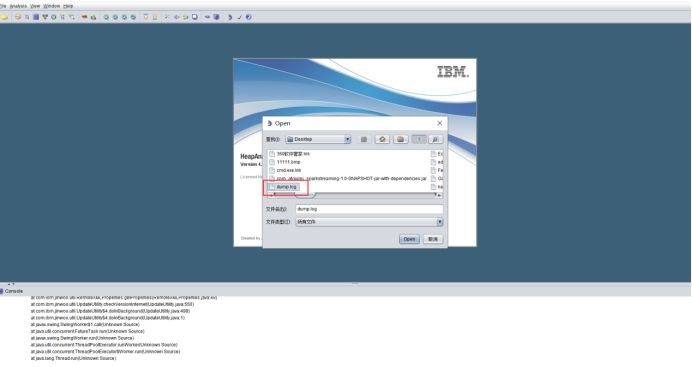692x367 pixels.
Task: Click the Open button
Action: 409,239
